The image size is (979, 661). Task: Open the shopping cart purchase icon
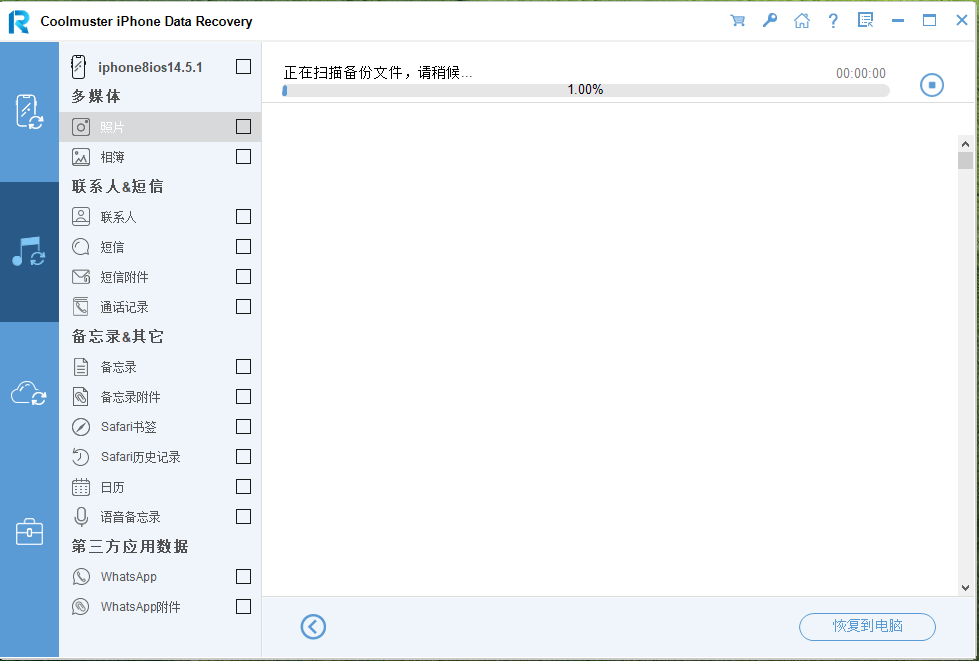click(x=737, y=21)
